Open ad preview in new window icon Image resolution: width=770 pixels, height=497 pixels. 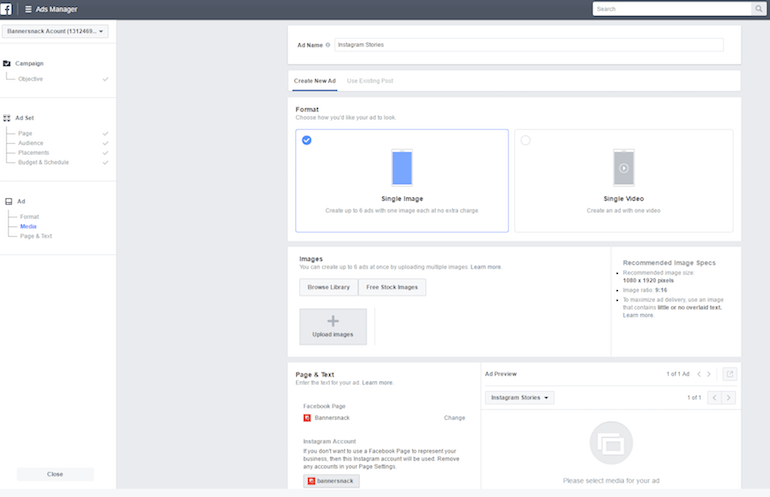pos(730,374)
